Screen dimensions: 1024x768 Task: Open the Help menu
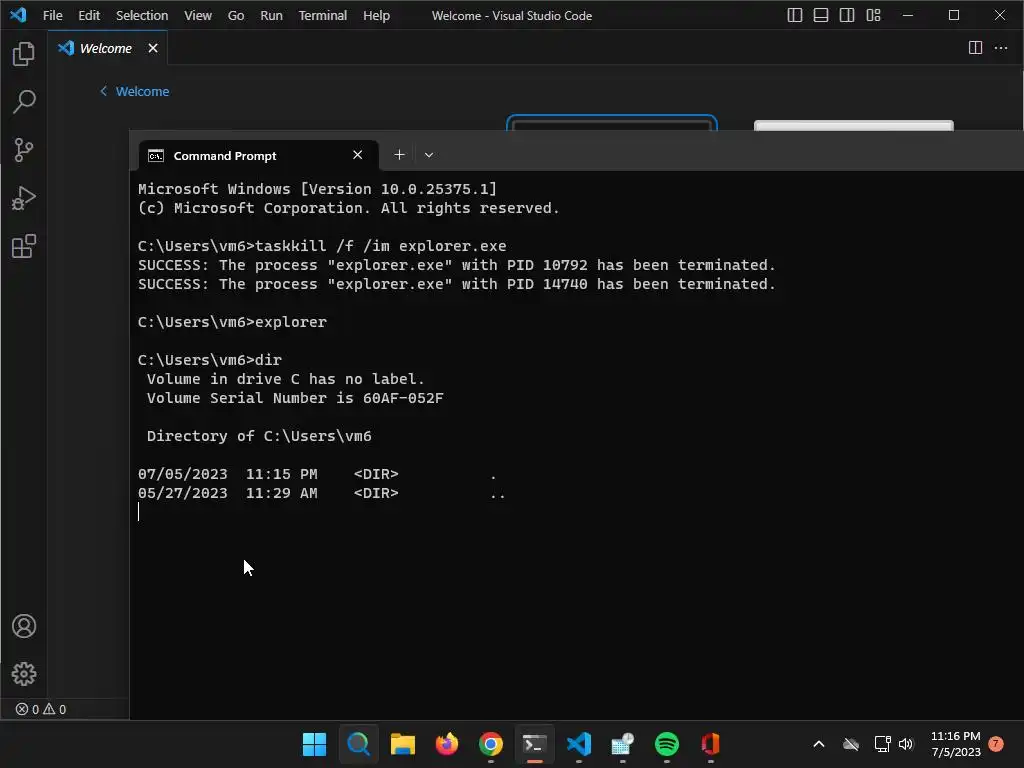point(376,15)
